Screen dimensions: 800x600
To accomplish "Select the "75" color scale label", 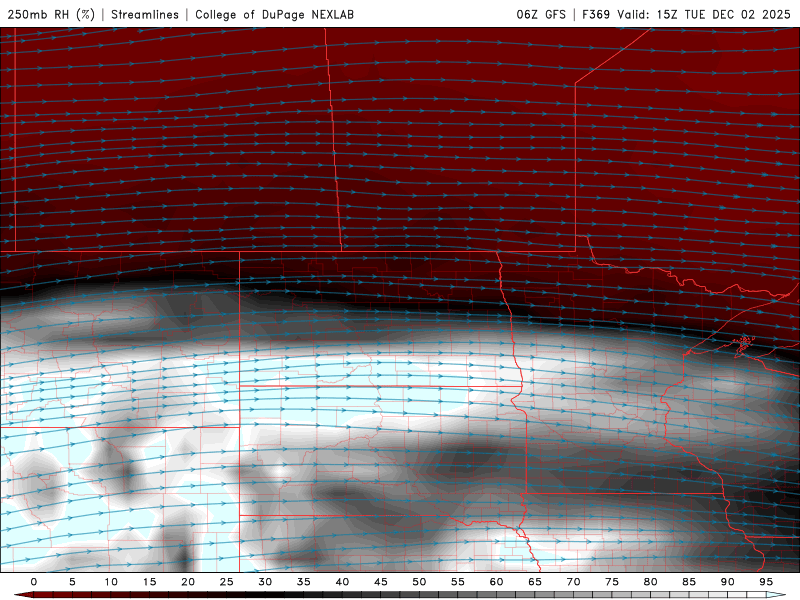I will (x=612, y=582).
